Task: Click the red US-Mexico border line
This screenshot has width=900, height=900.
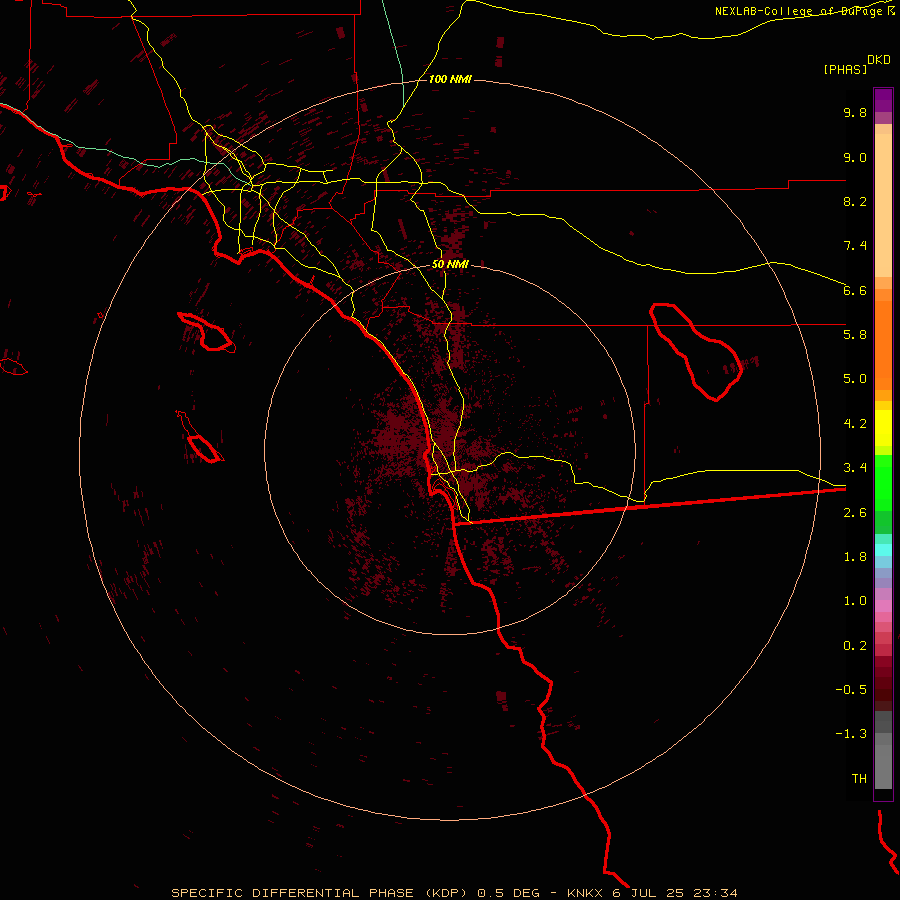Action: (649, 506)
